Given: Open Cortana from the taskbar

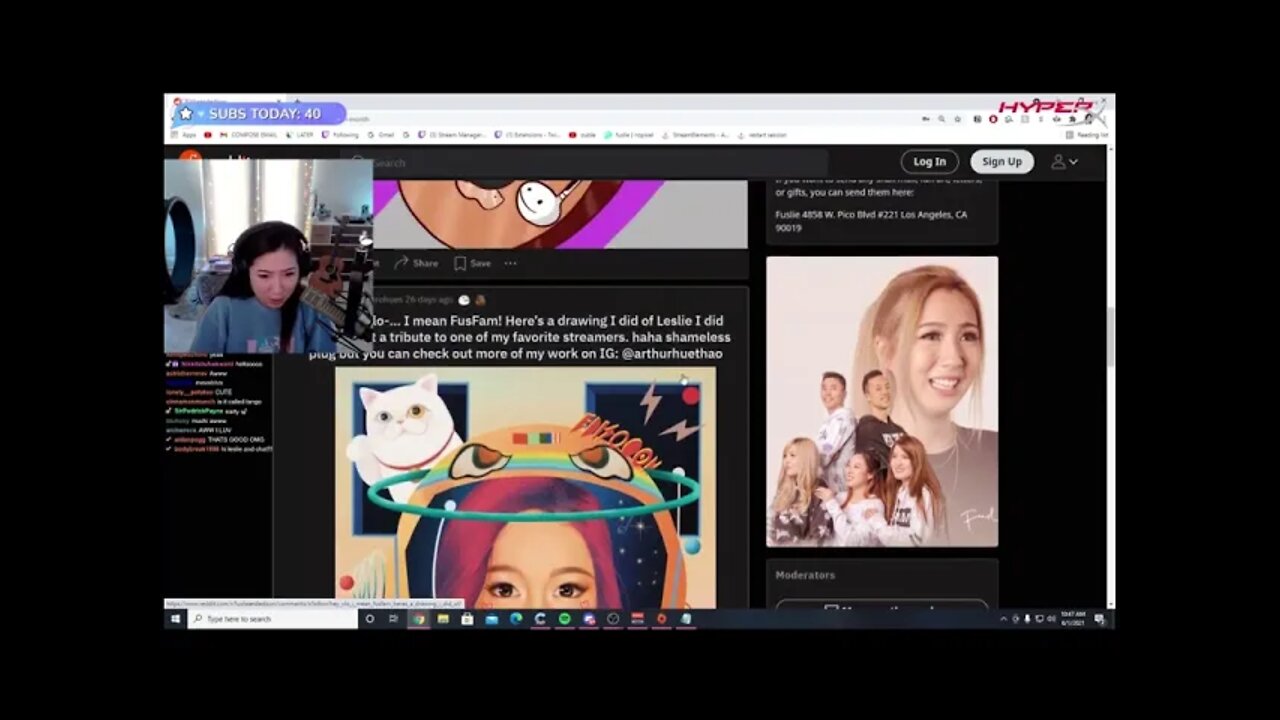Looking at the screenshot, I should pyautogui.click(x=369, y=619).
